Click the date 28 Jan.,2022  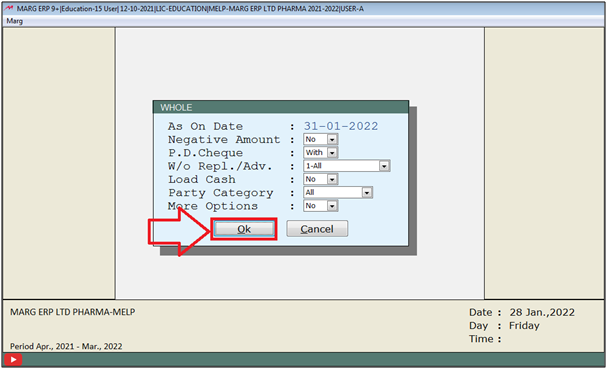542,312
